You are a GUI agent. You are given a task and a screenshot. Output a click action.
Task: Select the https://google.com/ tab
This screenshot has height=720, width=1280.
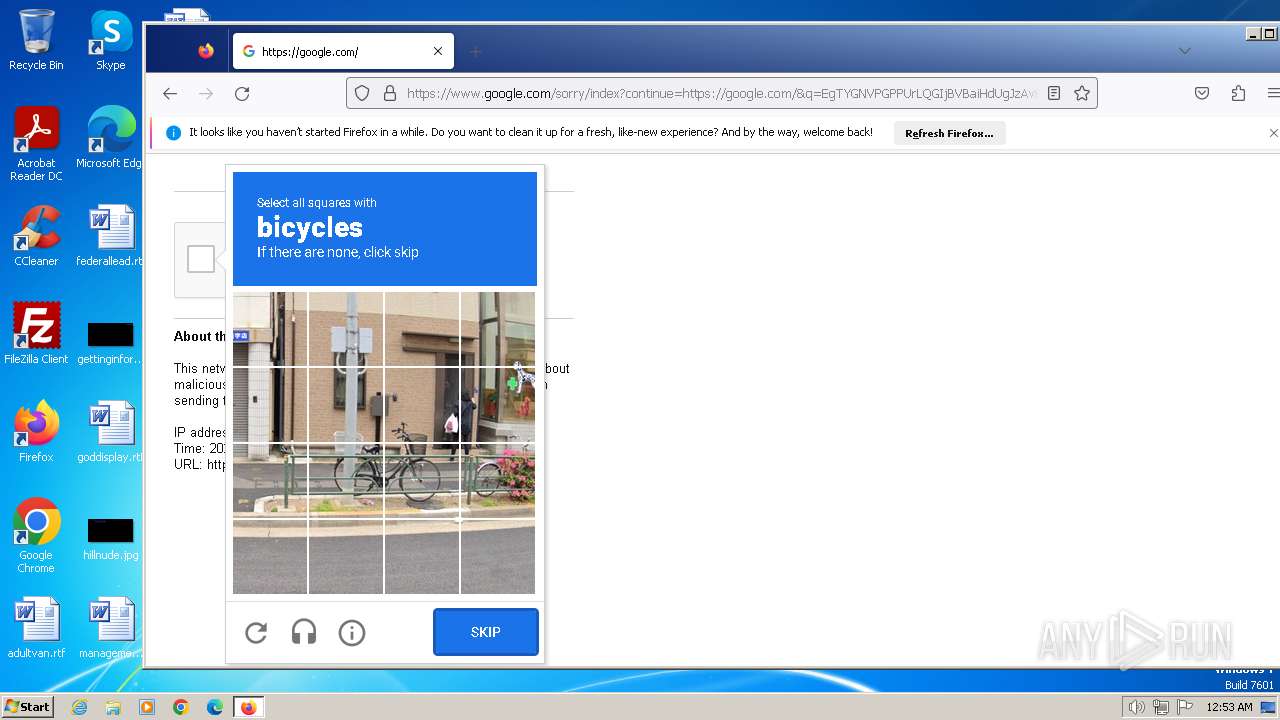tap(343, 51)
